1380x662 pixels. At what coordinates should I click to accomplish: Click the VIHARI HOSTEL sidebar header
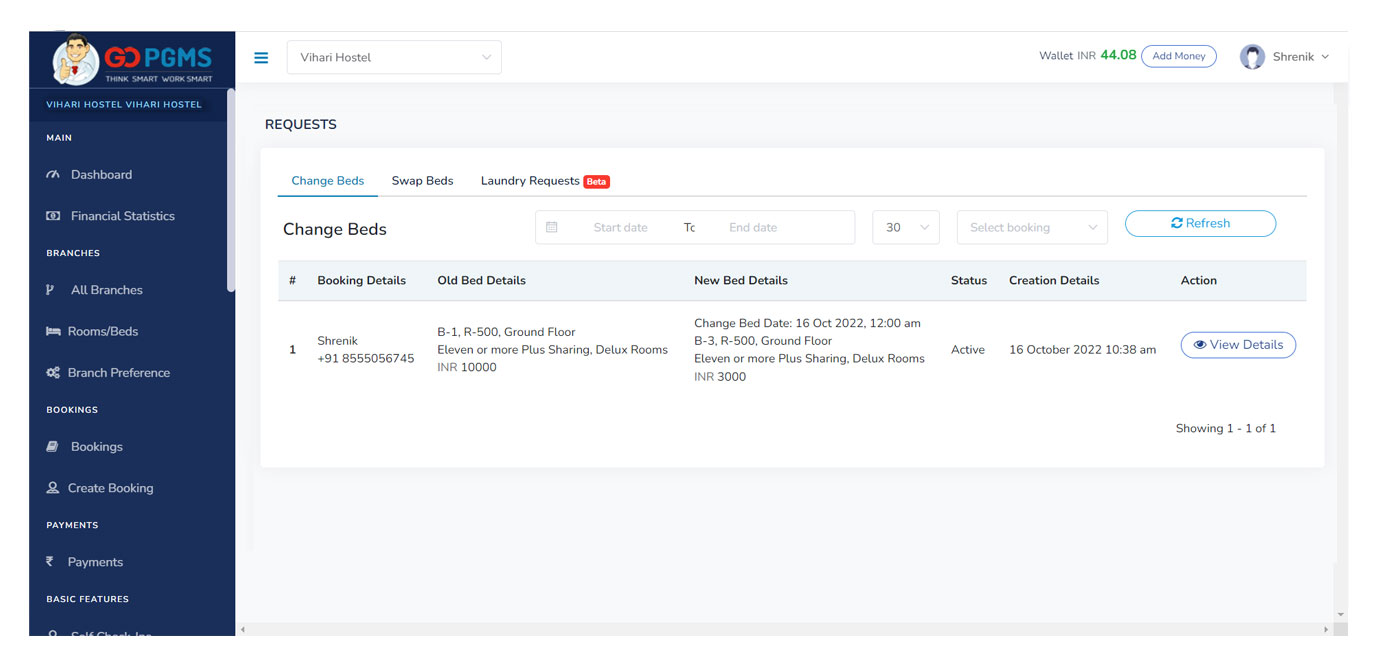pos(124,104)
